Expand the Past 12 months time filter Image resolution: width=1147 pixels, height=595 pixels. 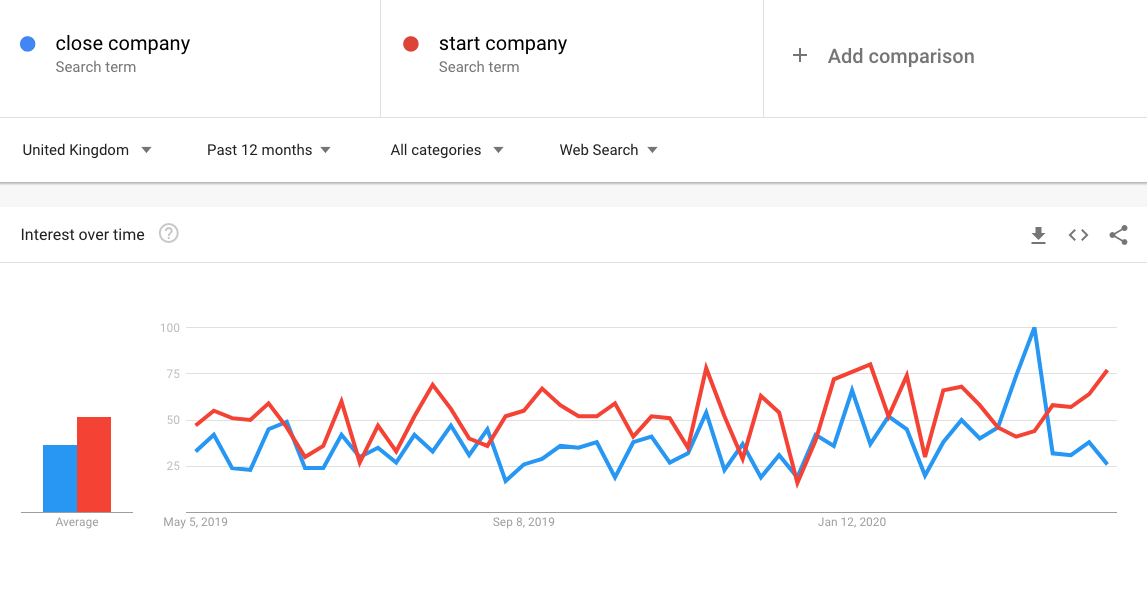(268, 150)
